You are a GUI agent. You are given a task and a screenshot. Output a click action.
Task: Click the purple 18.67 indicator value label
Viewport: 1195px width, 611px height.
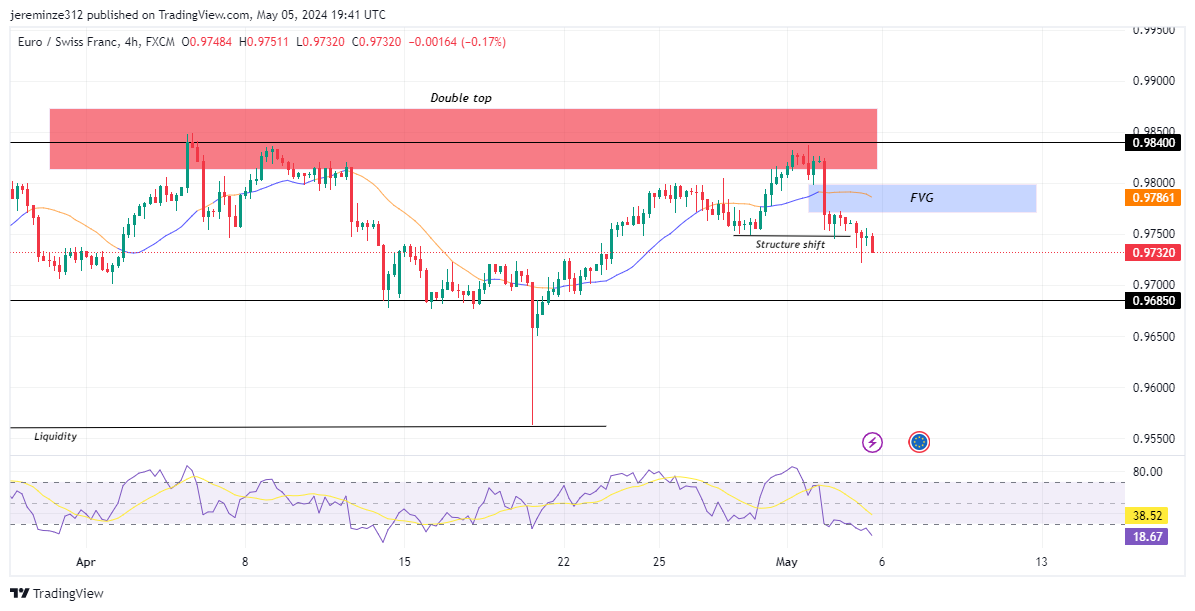(1148, 537)
